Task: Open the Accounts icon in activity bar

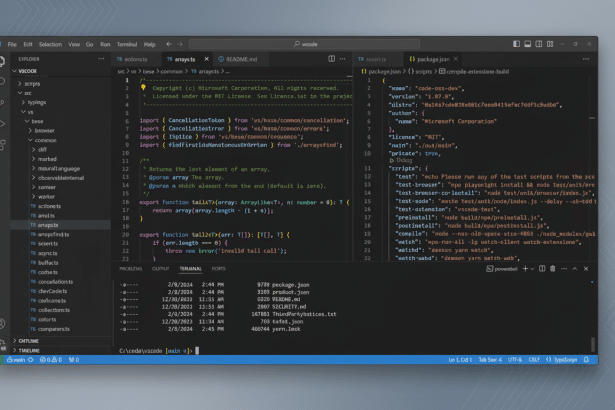Action: 2,324
